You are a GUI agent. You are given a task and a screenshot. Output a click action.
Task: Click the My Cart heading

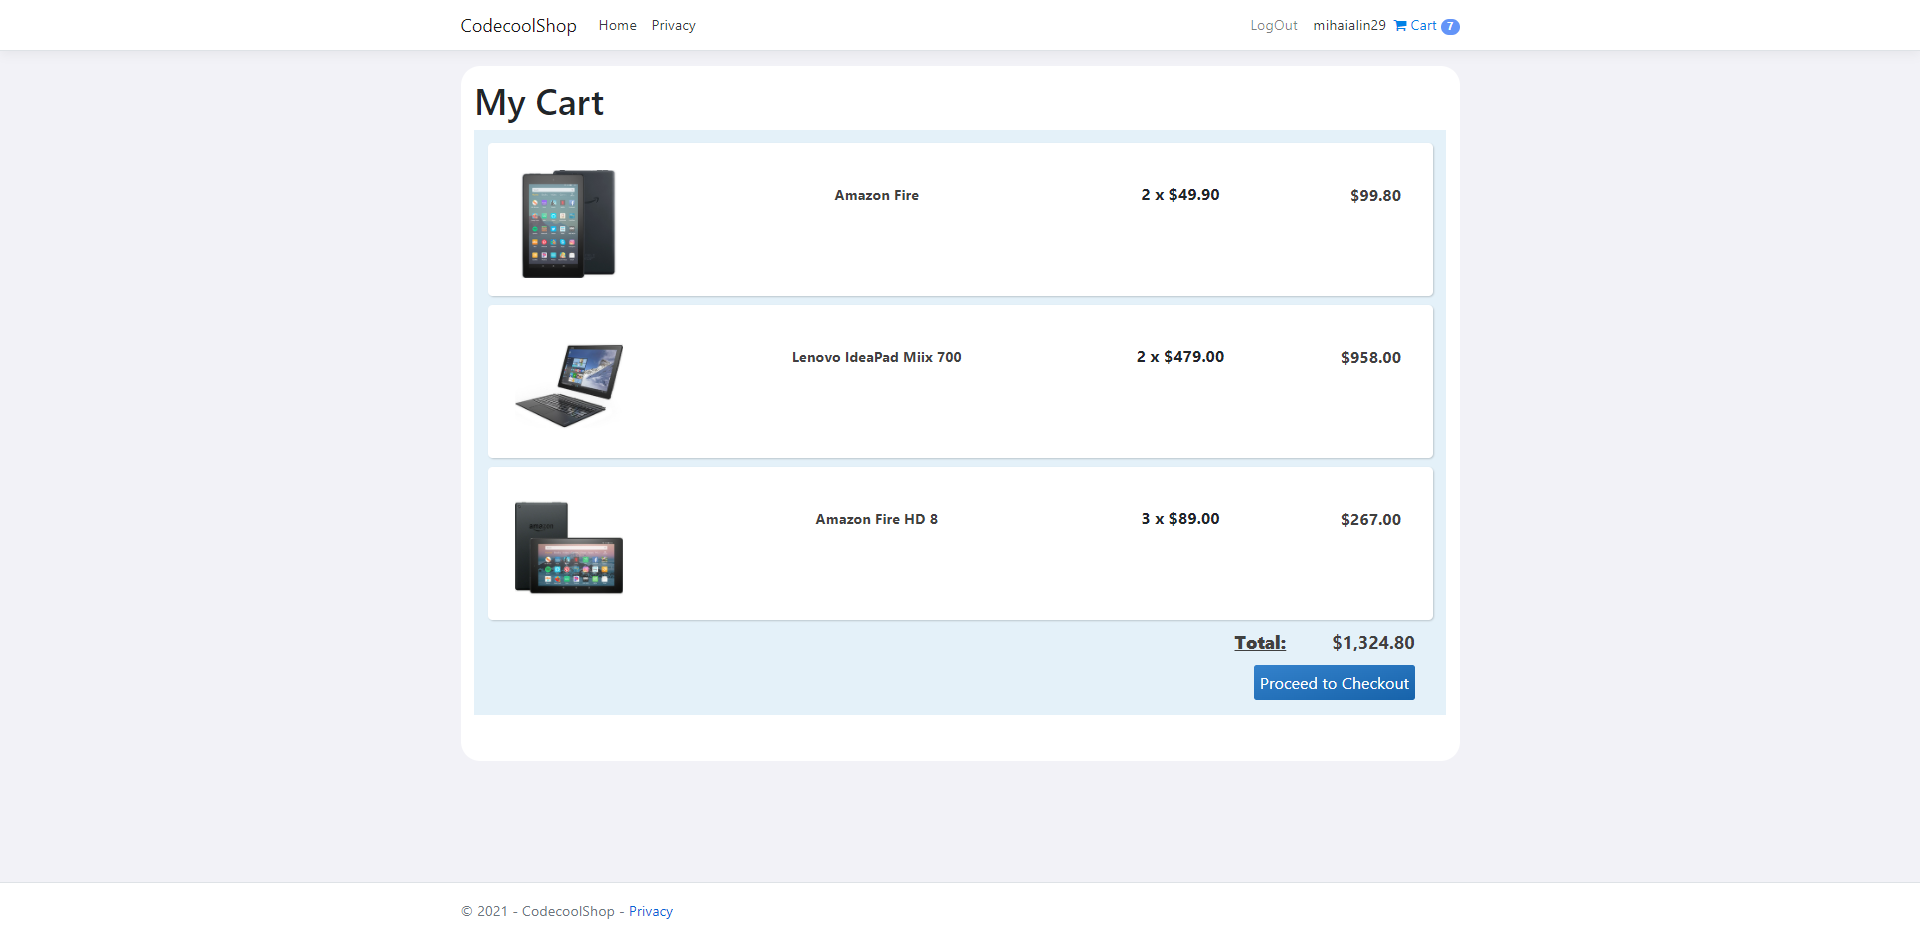point(539,103)
